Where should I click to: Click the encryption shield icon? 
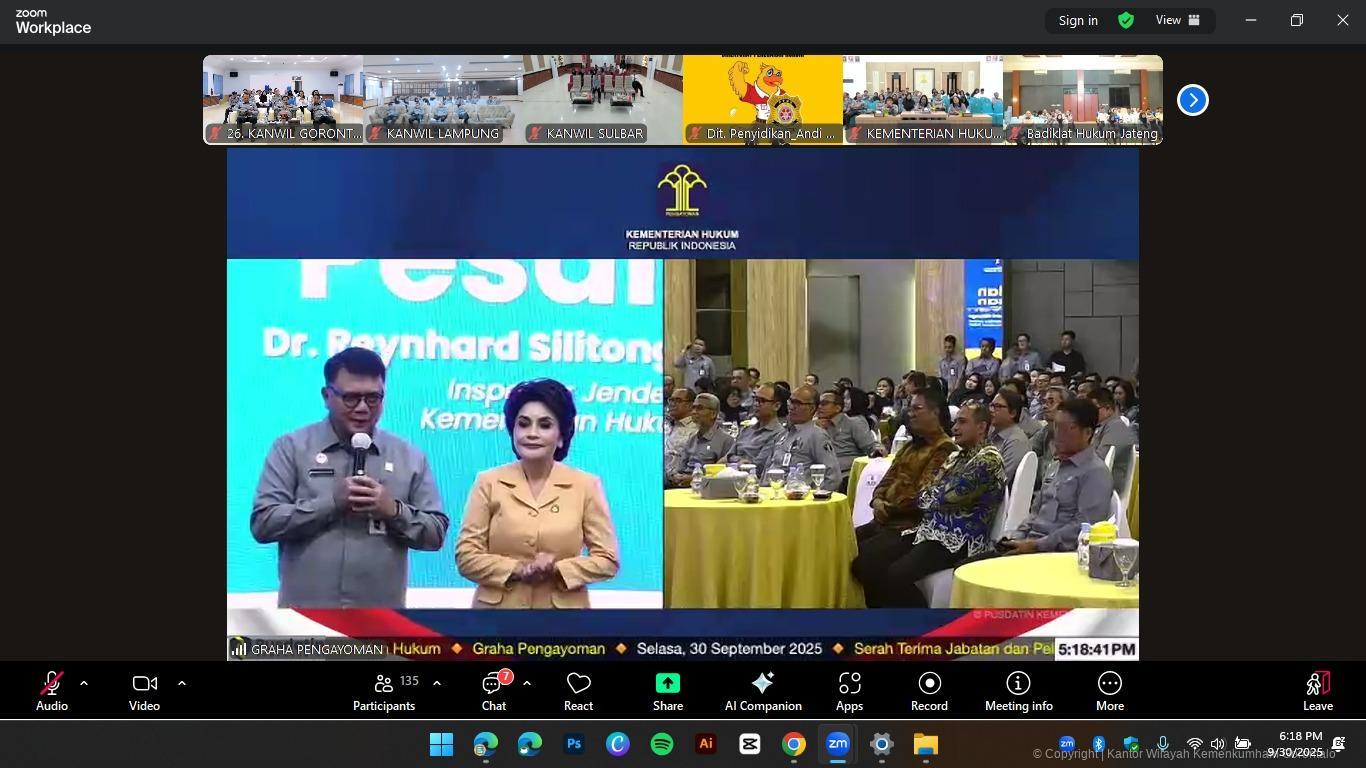[1126, 20]
